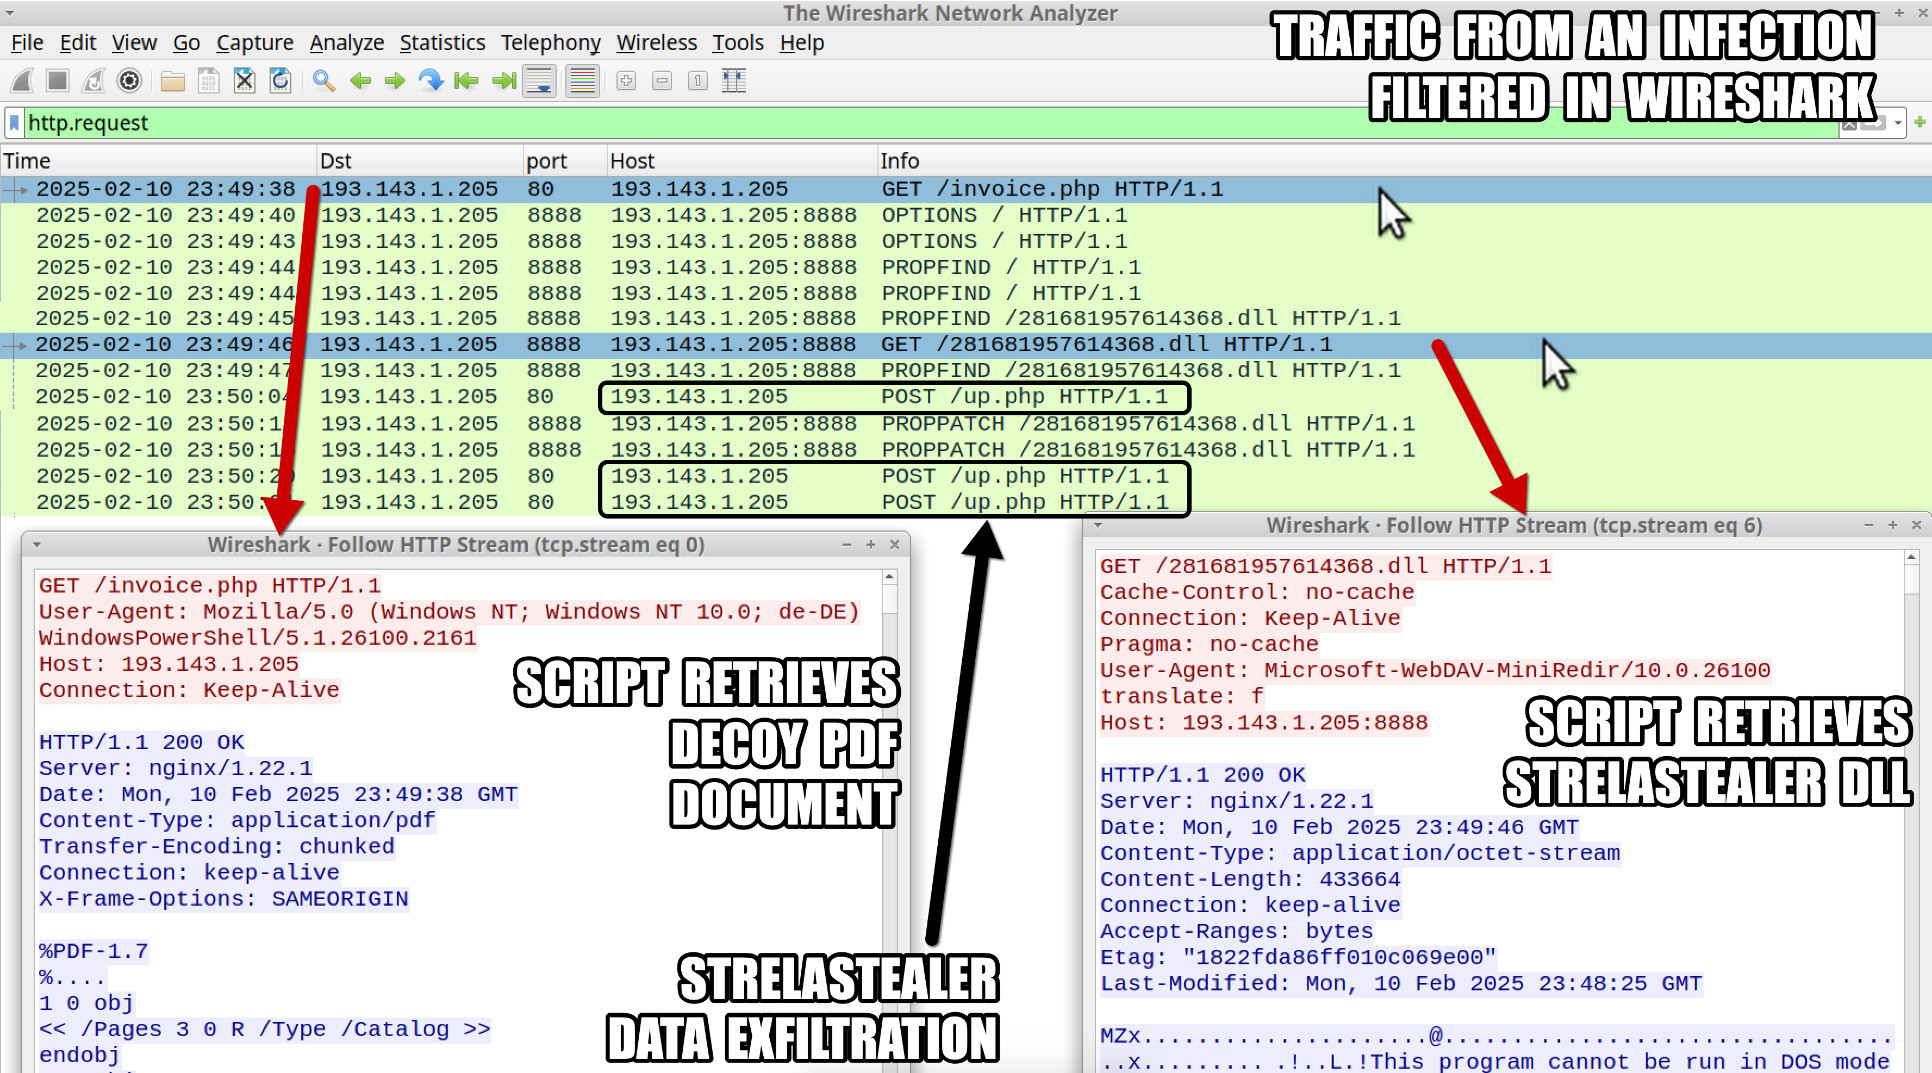Open the Wireless menu

[656, 43]
